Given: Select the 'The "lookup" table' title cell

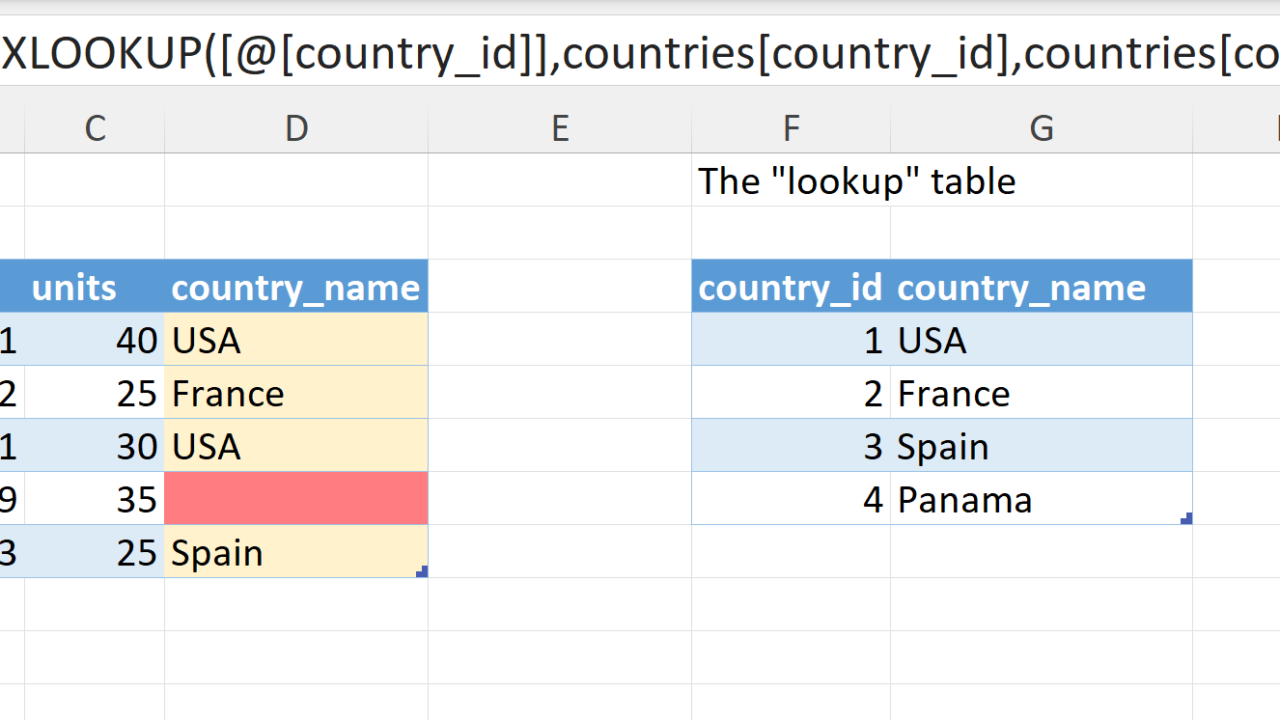Looking at the screenshot, I should point(856,181).
